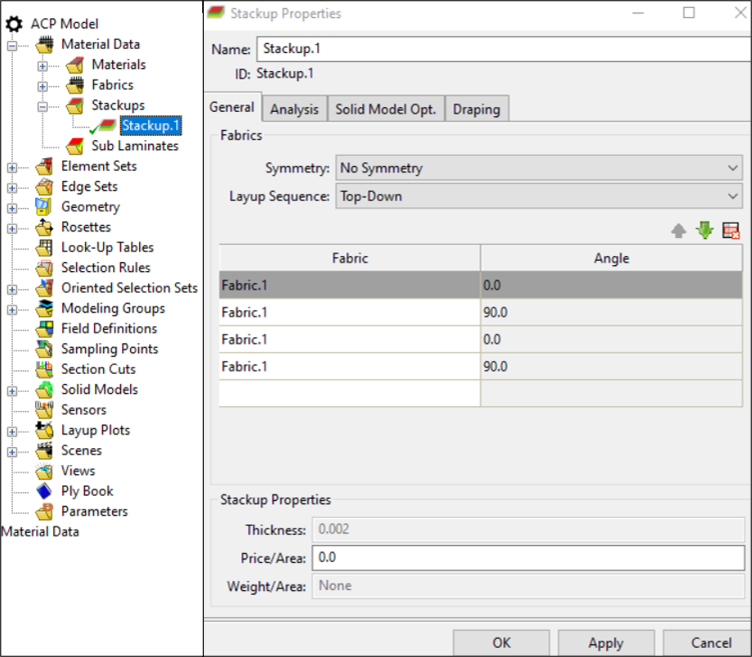This screenshot has width=752, height=657.
Task: Click the Price/Area input field
Action: click(528, 558)
